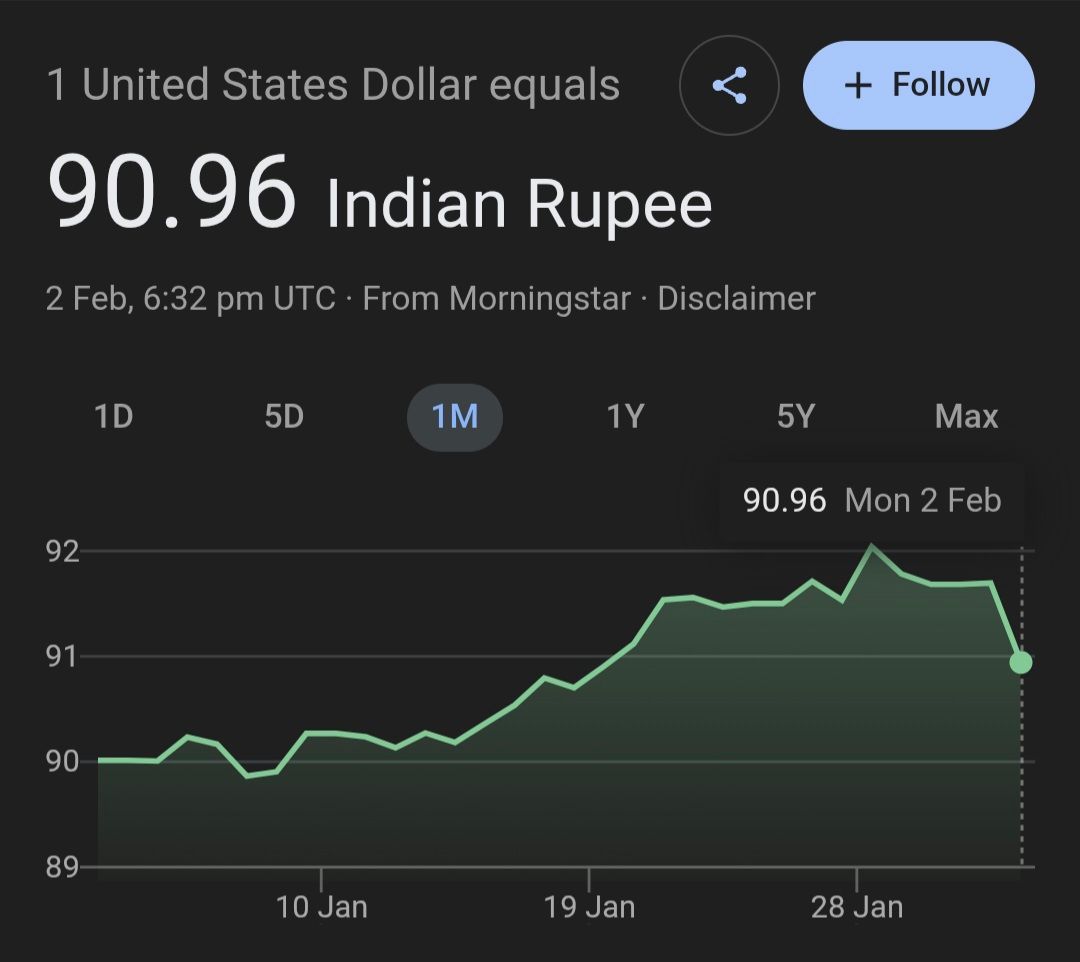Screen dimensions: 1080x962
Task: Select the 5D chart range
Action: click(x=284, y=416)
